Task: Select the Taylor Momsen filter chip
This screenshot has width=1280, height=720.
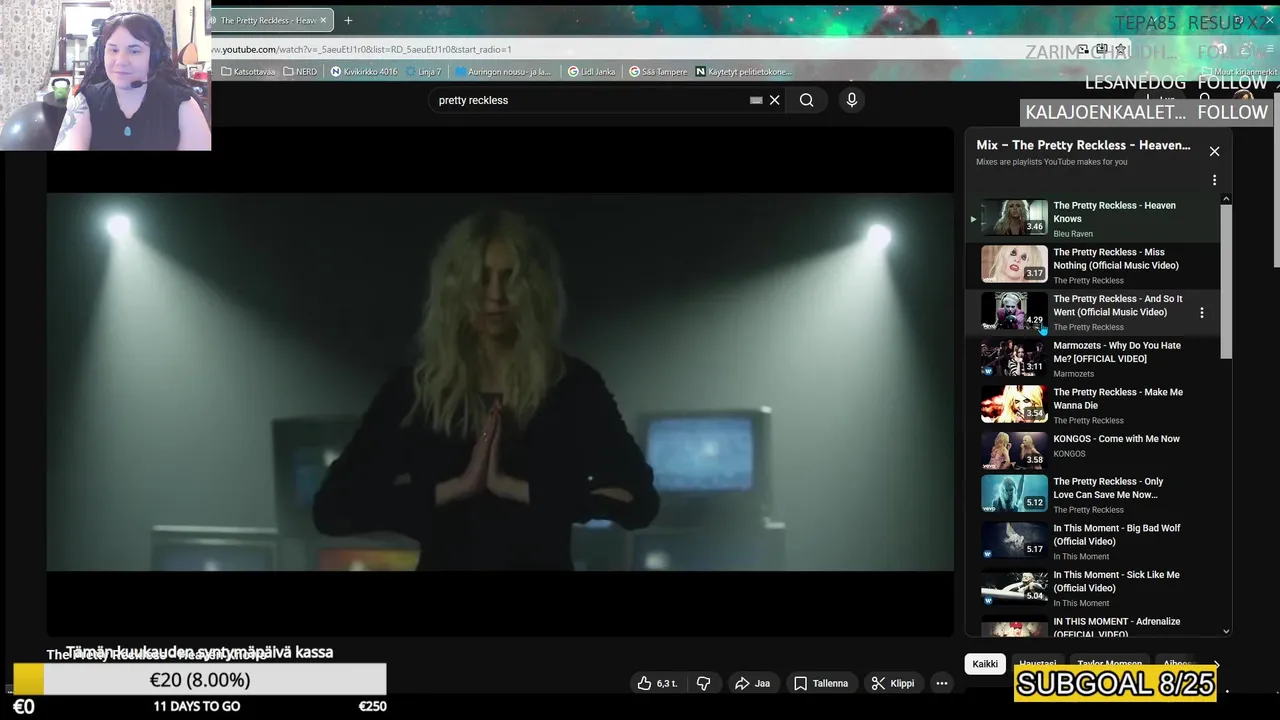Action: [1109, 664]
